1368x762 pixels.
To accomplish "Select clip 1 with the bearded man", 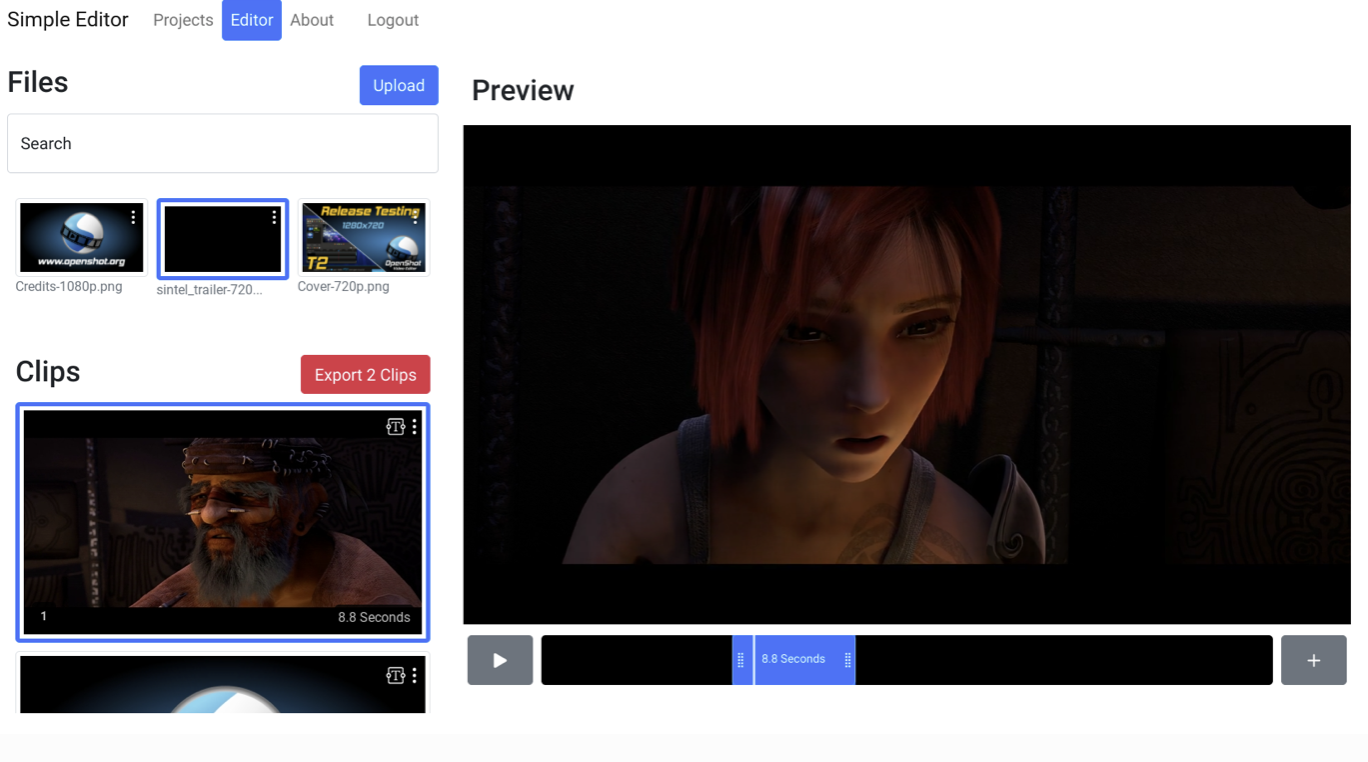I will coord(223,523).
